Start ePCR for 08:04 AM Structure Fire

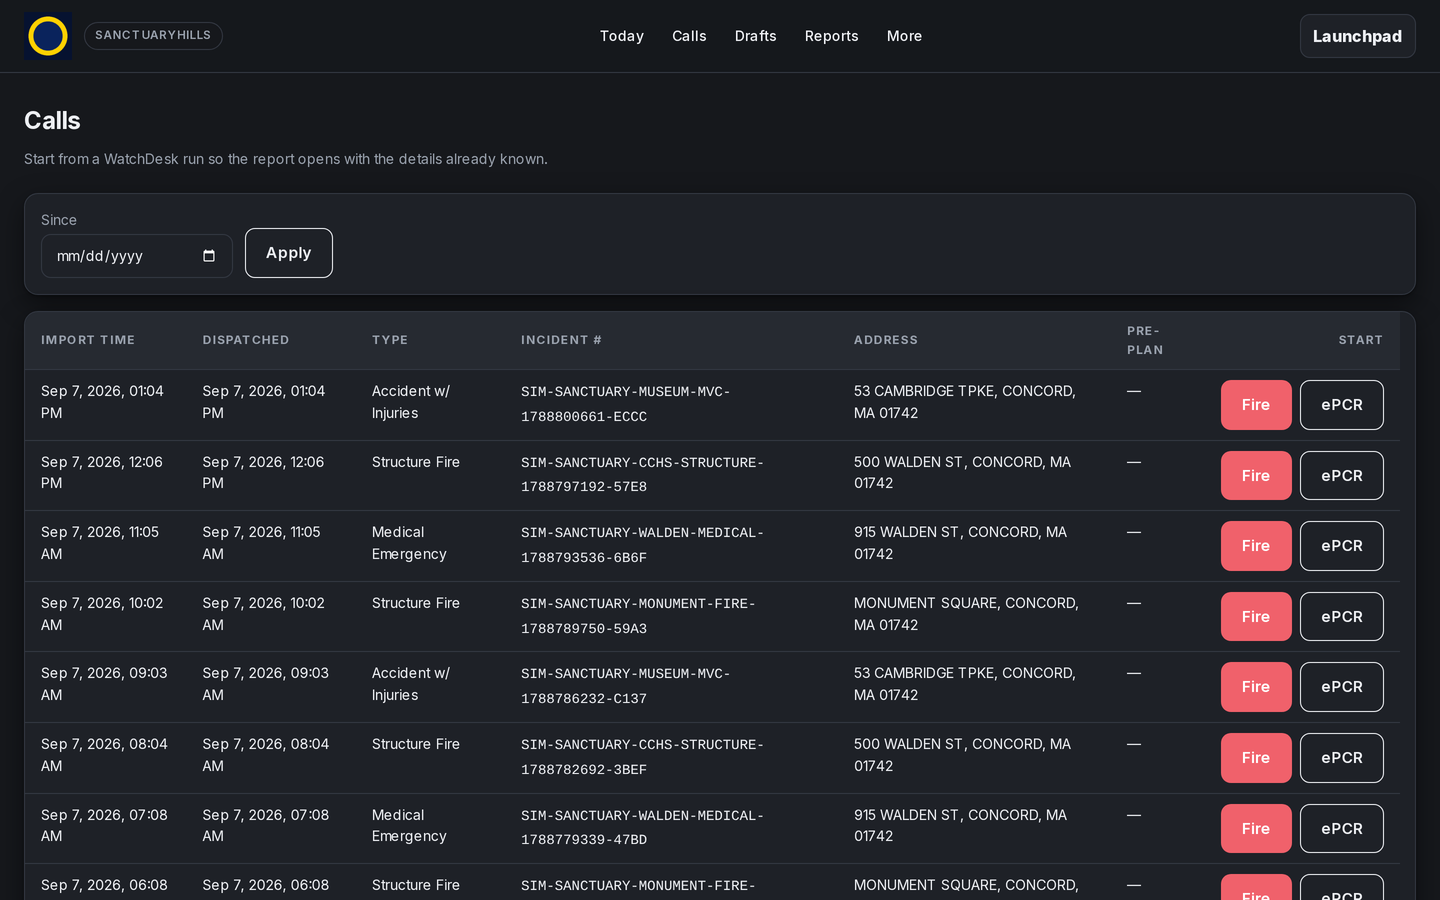(x=1342, y=758)
